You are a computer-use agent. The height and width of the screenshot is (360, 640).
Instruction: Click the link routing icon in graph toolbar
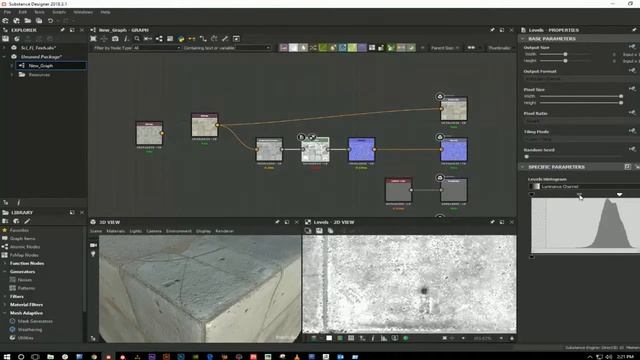pyautogui.click(x=203, y=39)
